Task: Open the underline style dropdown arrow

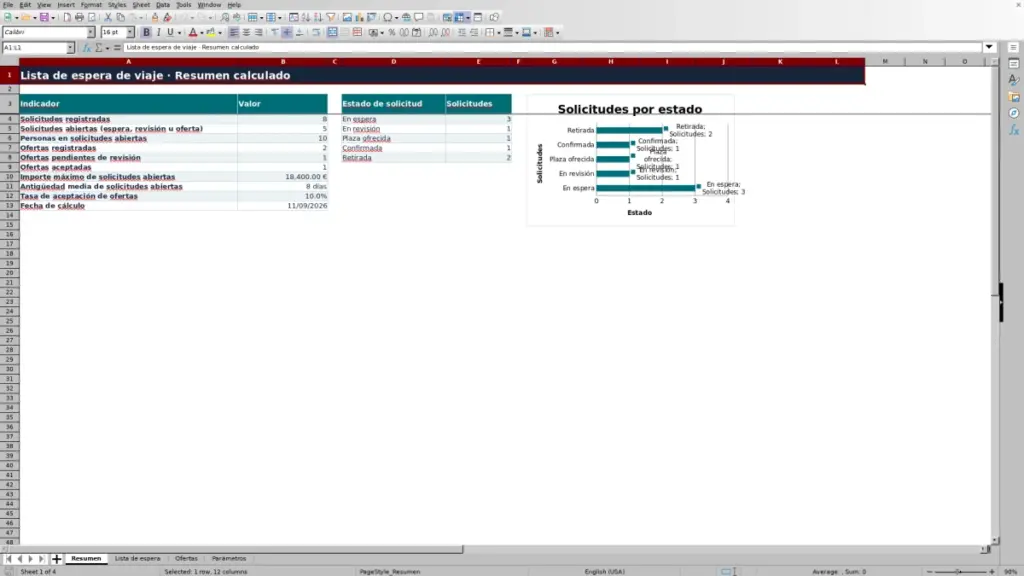Action: pos(180,33)
